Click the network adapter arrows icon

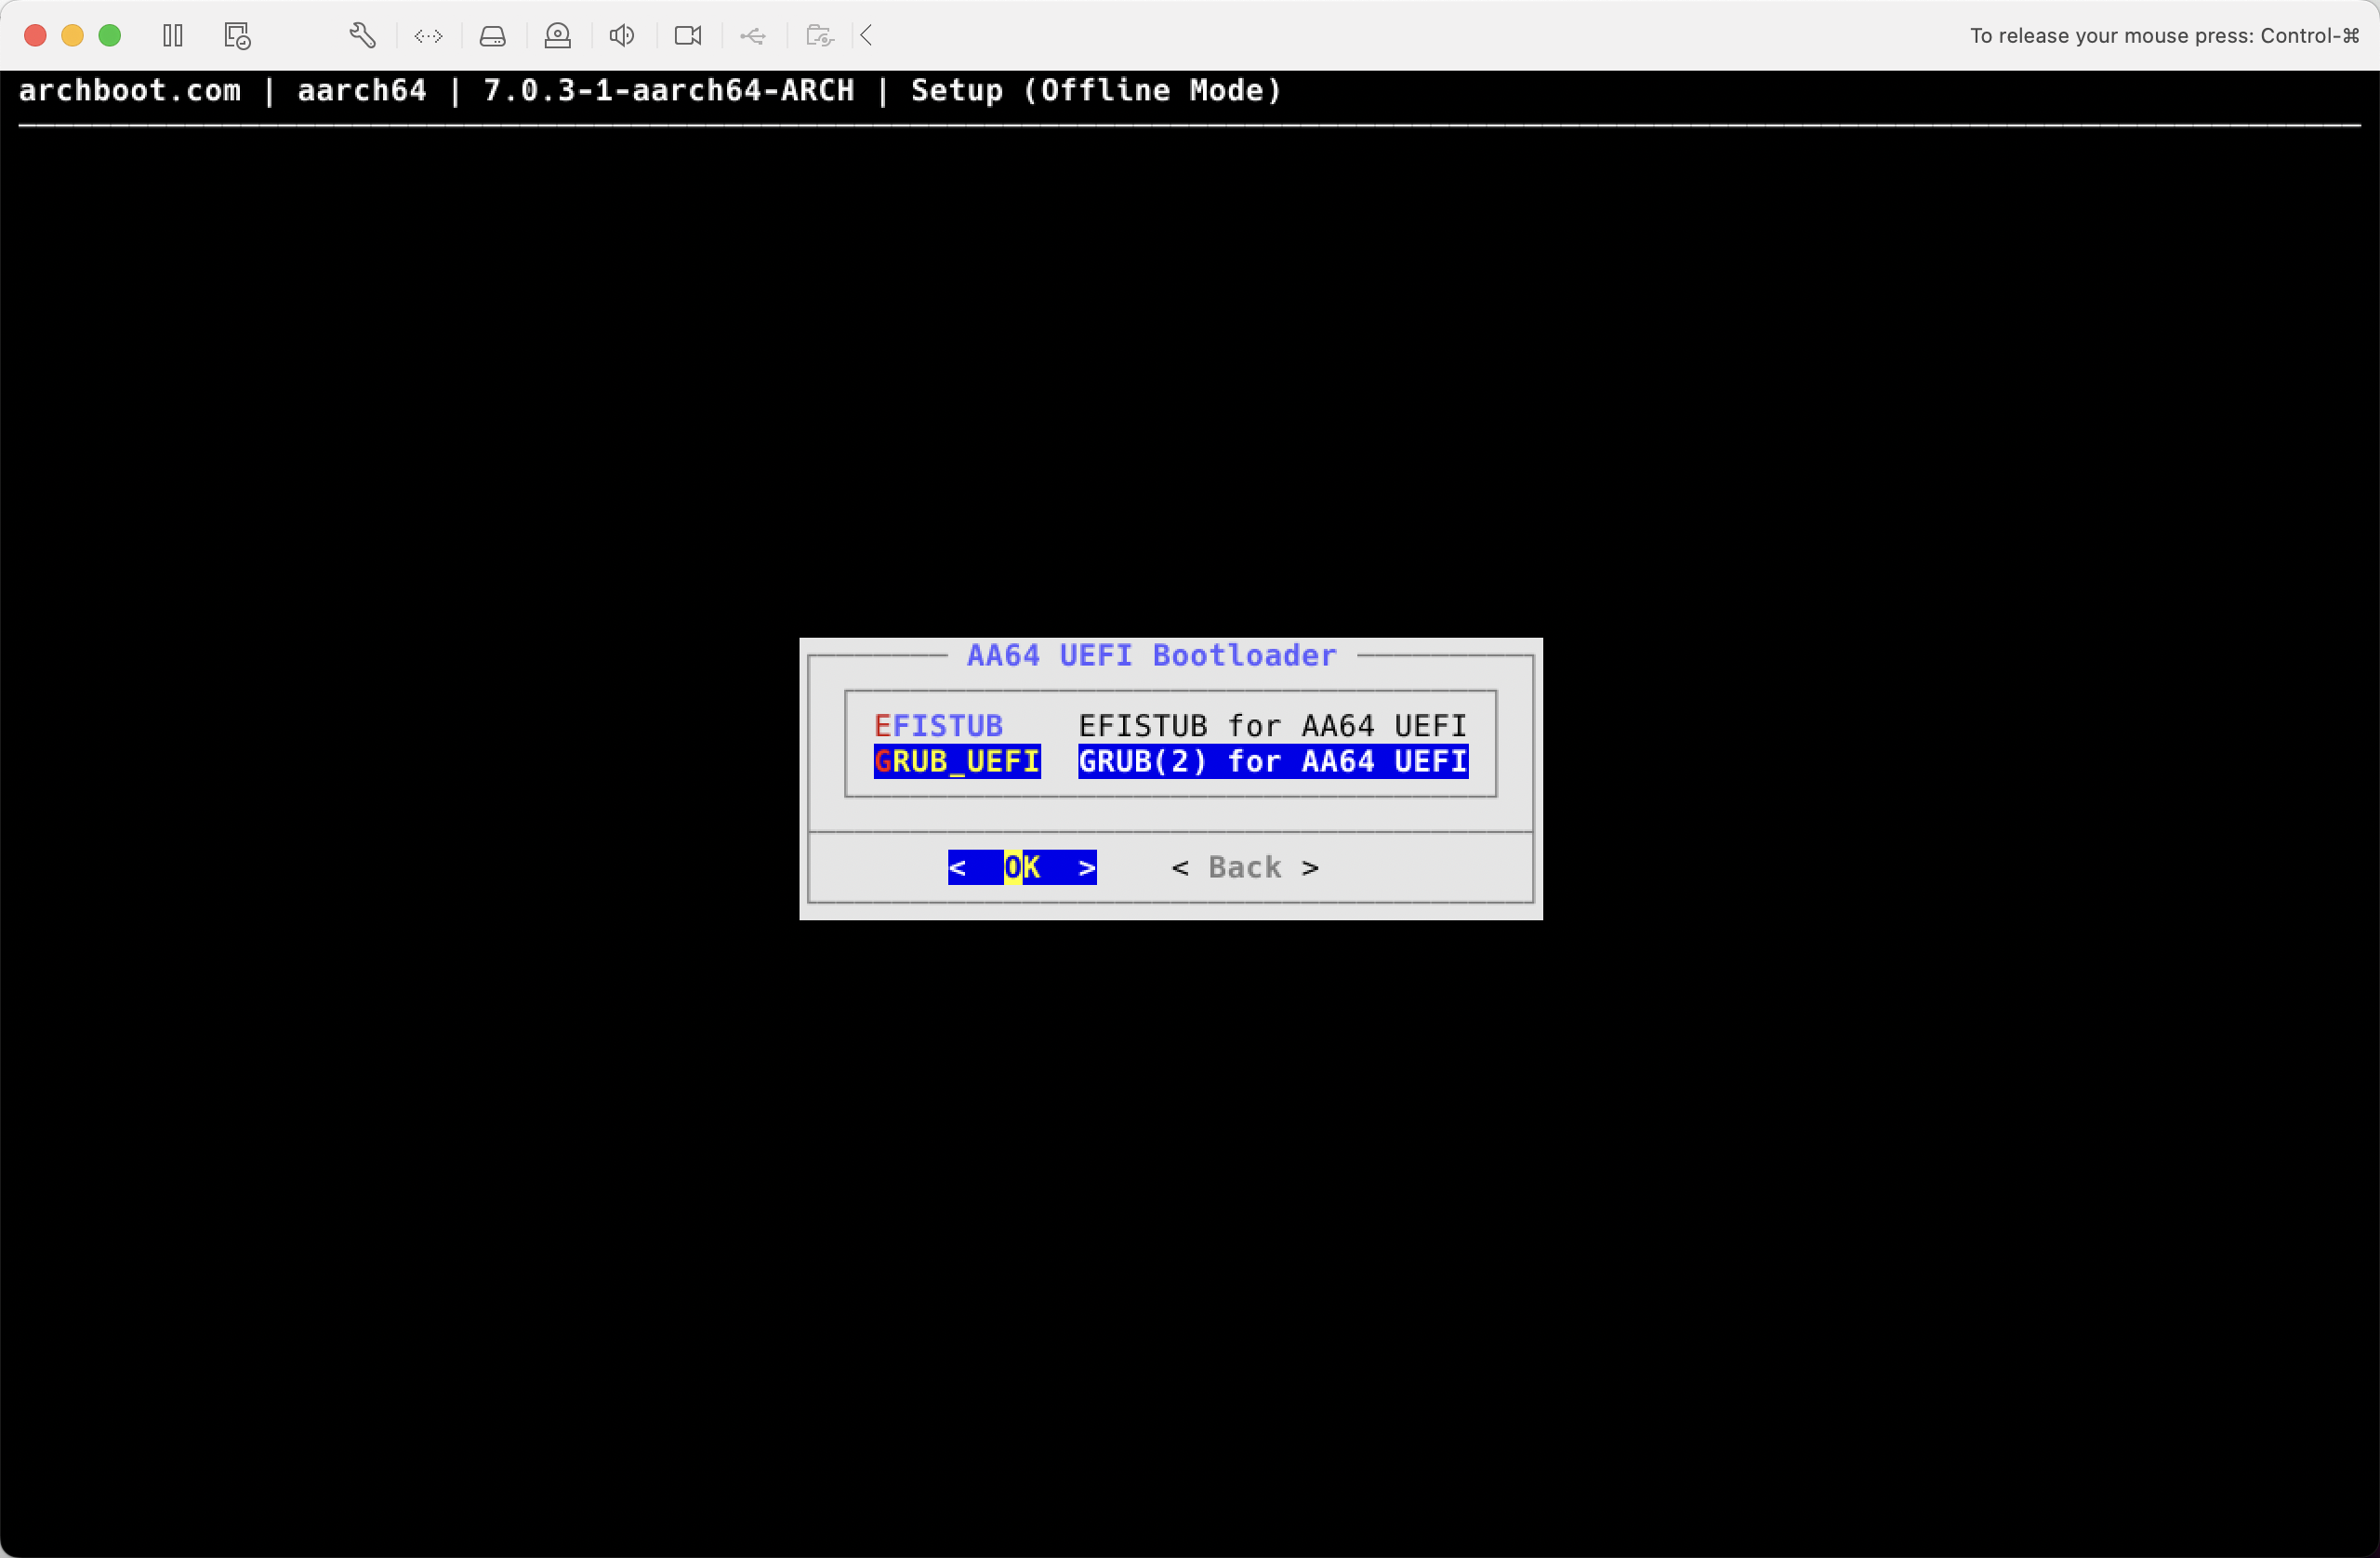click(x=428, y=36)
